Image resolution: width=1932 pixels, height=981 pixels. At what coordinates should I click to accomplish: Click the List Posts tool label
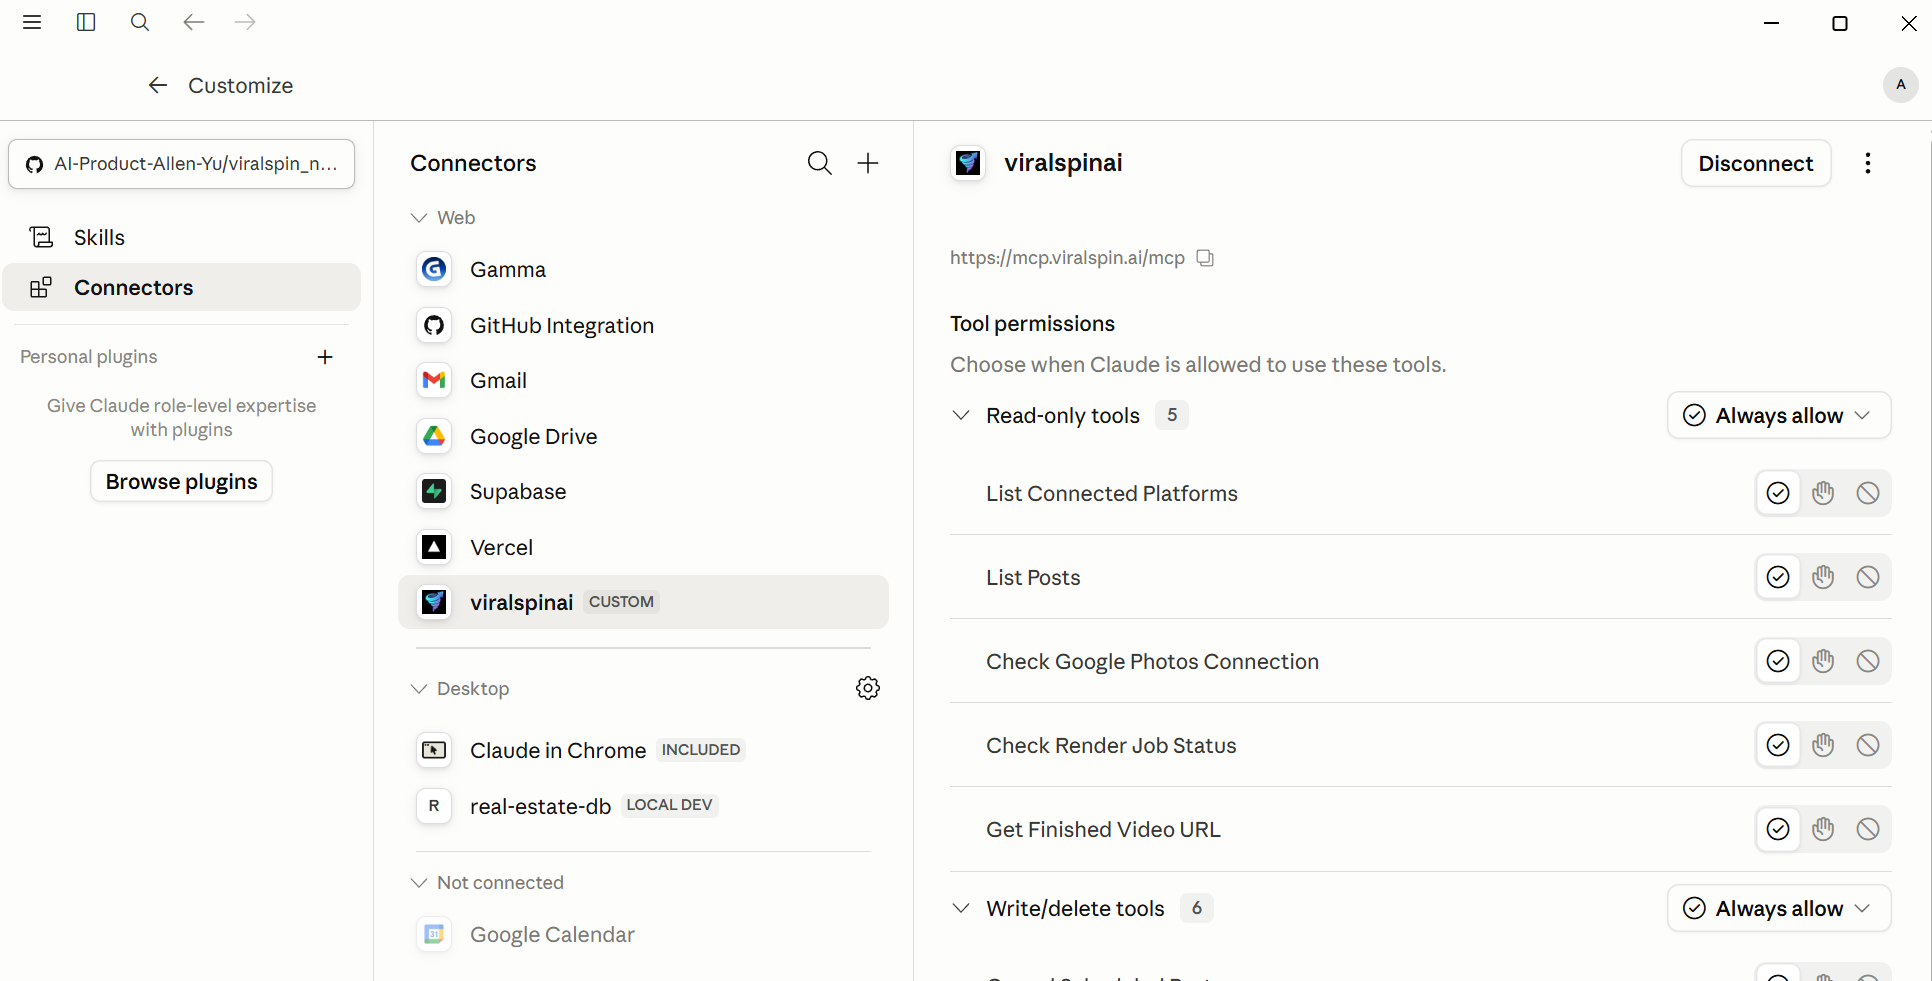(1033, 577)
